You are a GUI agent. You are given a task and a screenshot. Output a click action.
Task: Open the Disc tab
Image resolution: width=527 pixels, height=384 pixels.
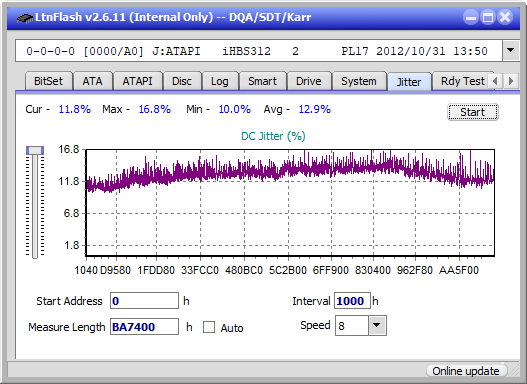click(182, 81)
